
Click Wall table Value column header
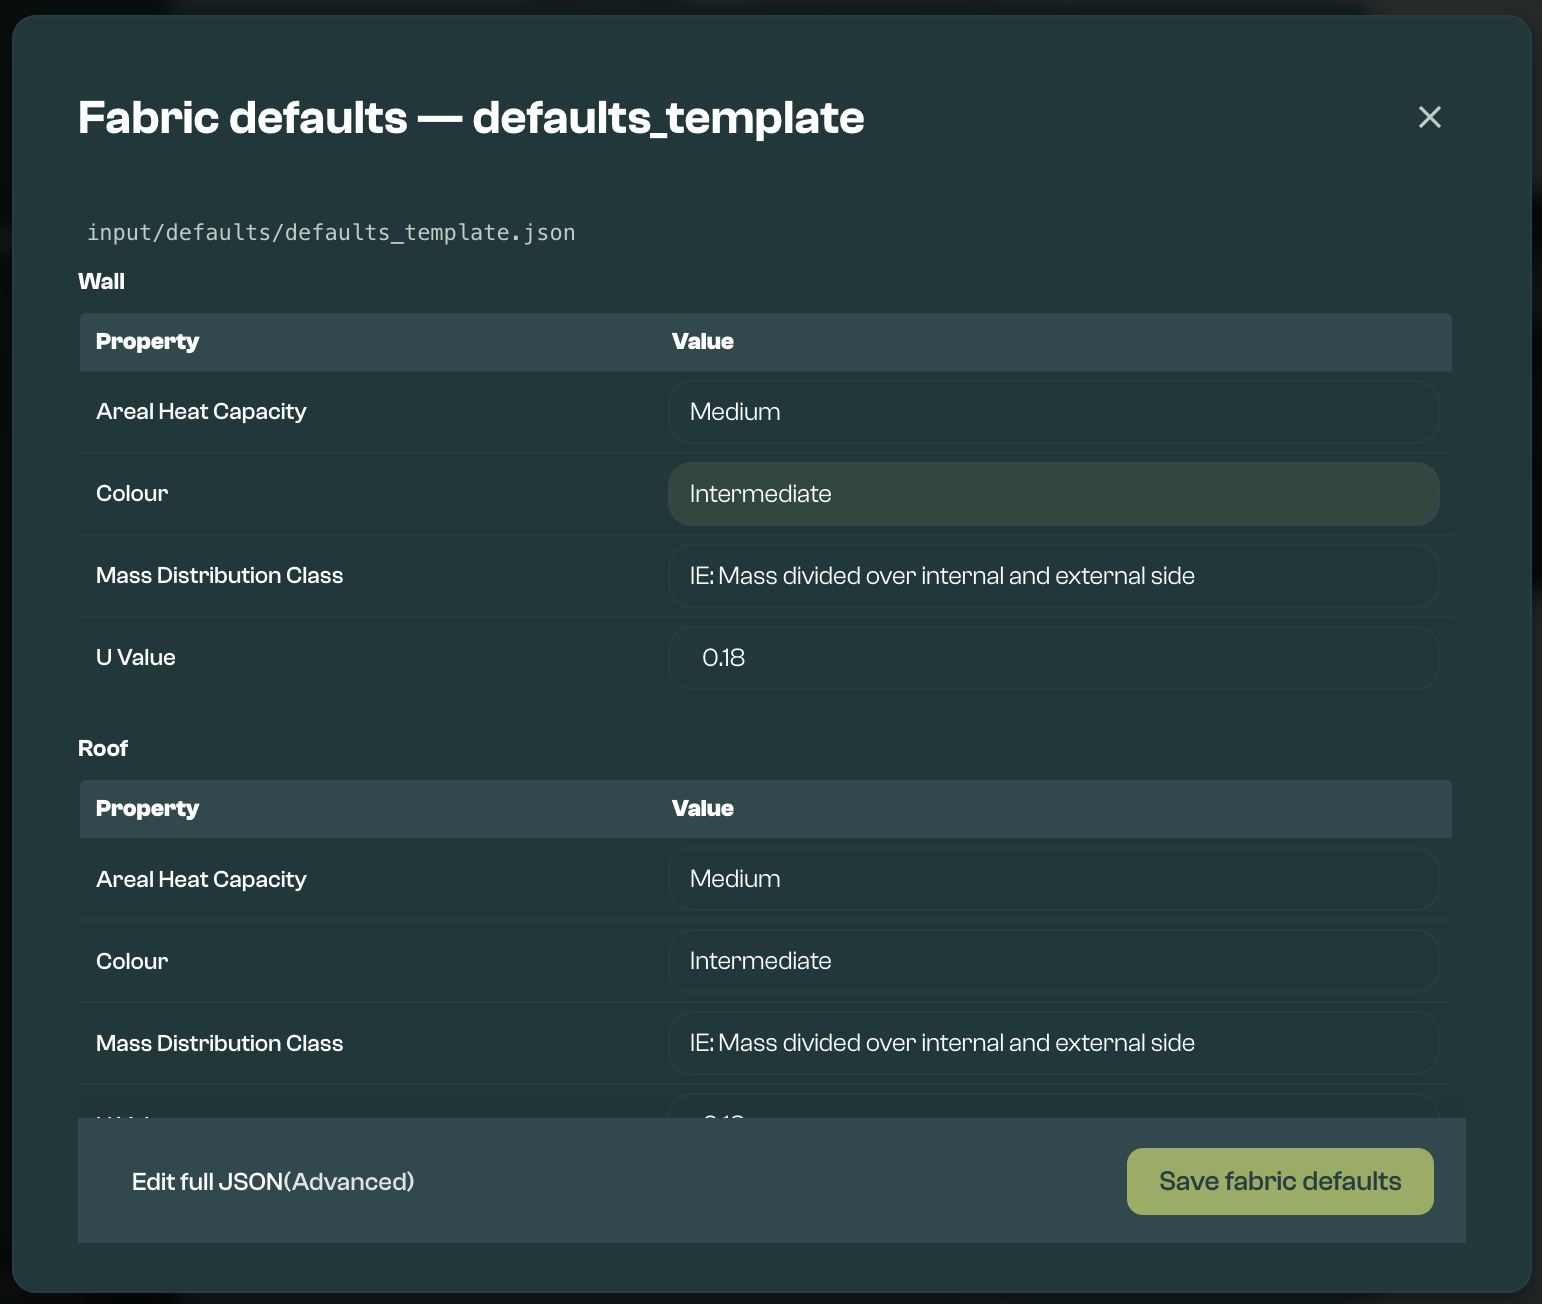703,342
